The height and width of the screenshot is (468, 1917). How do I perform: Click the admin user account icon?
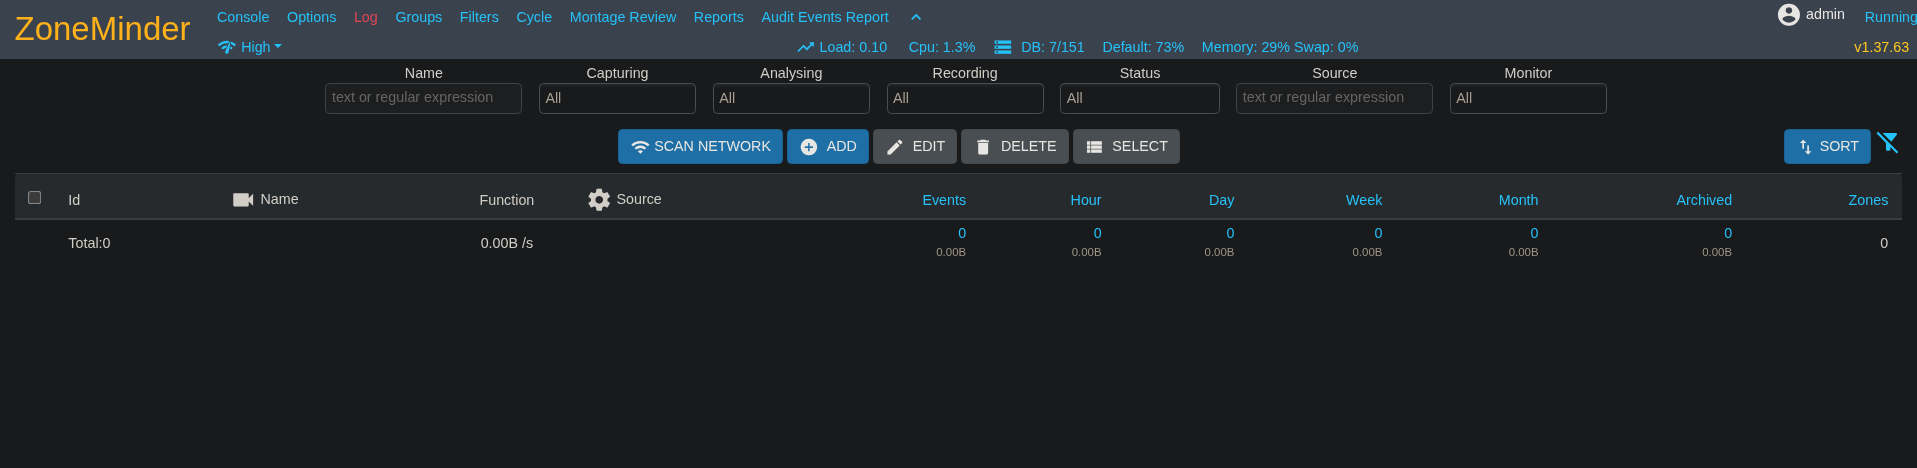[x=1789, y=14]
